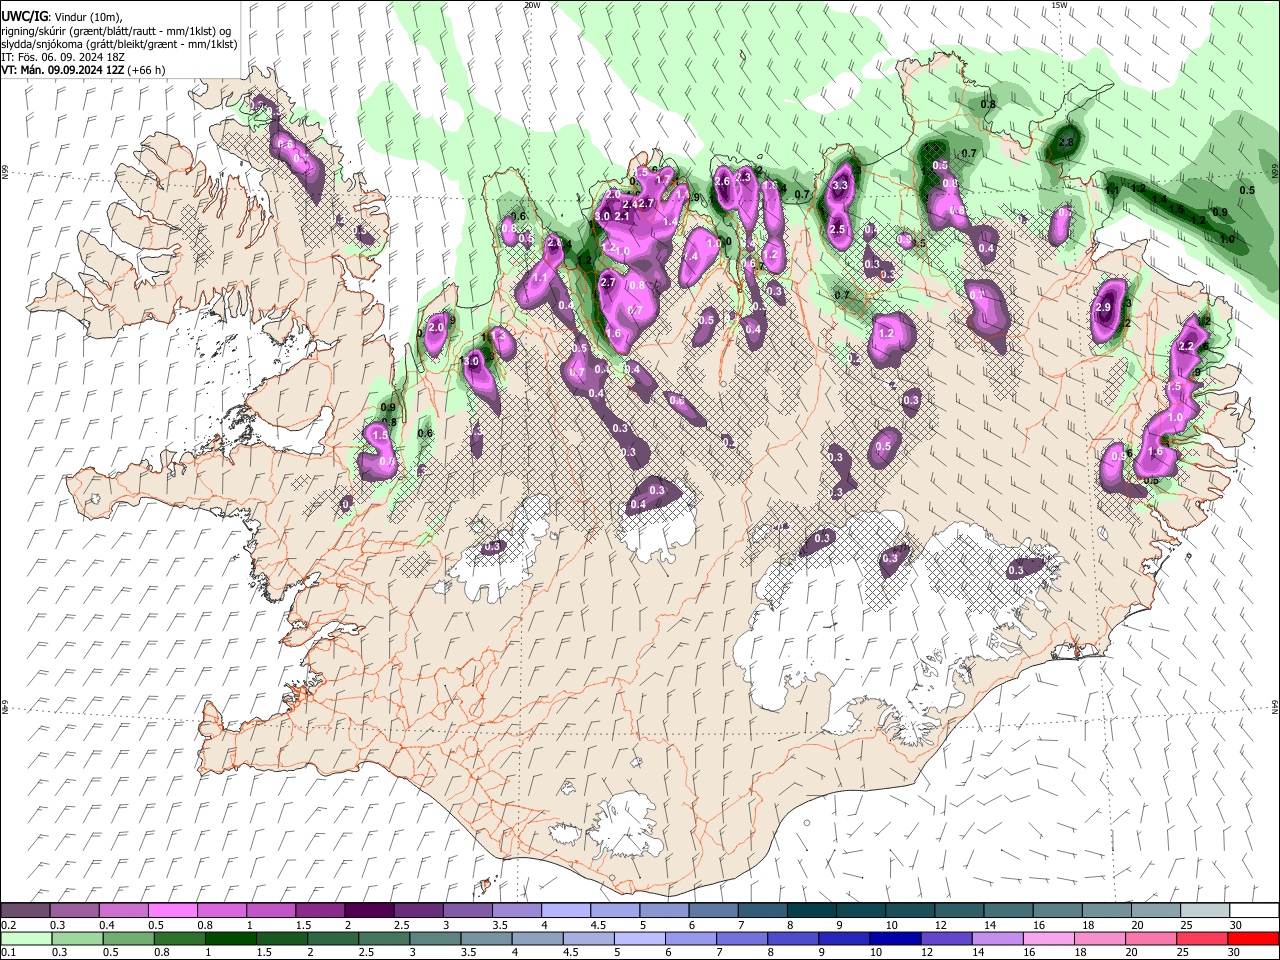Select bottom-row light pink swatch for 16–18
1280x960 pixels.
tap(1047, 938)
